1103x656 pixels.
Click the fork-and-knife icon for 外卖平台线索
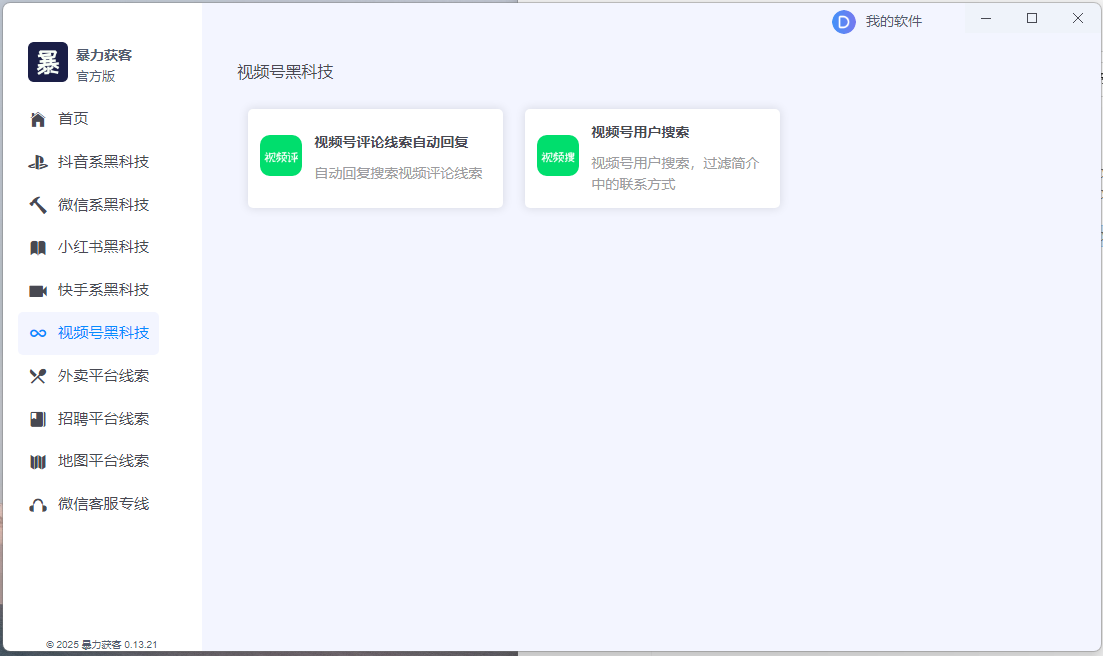point(38,376)
